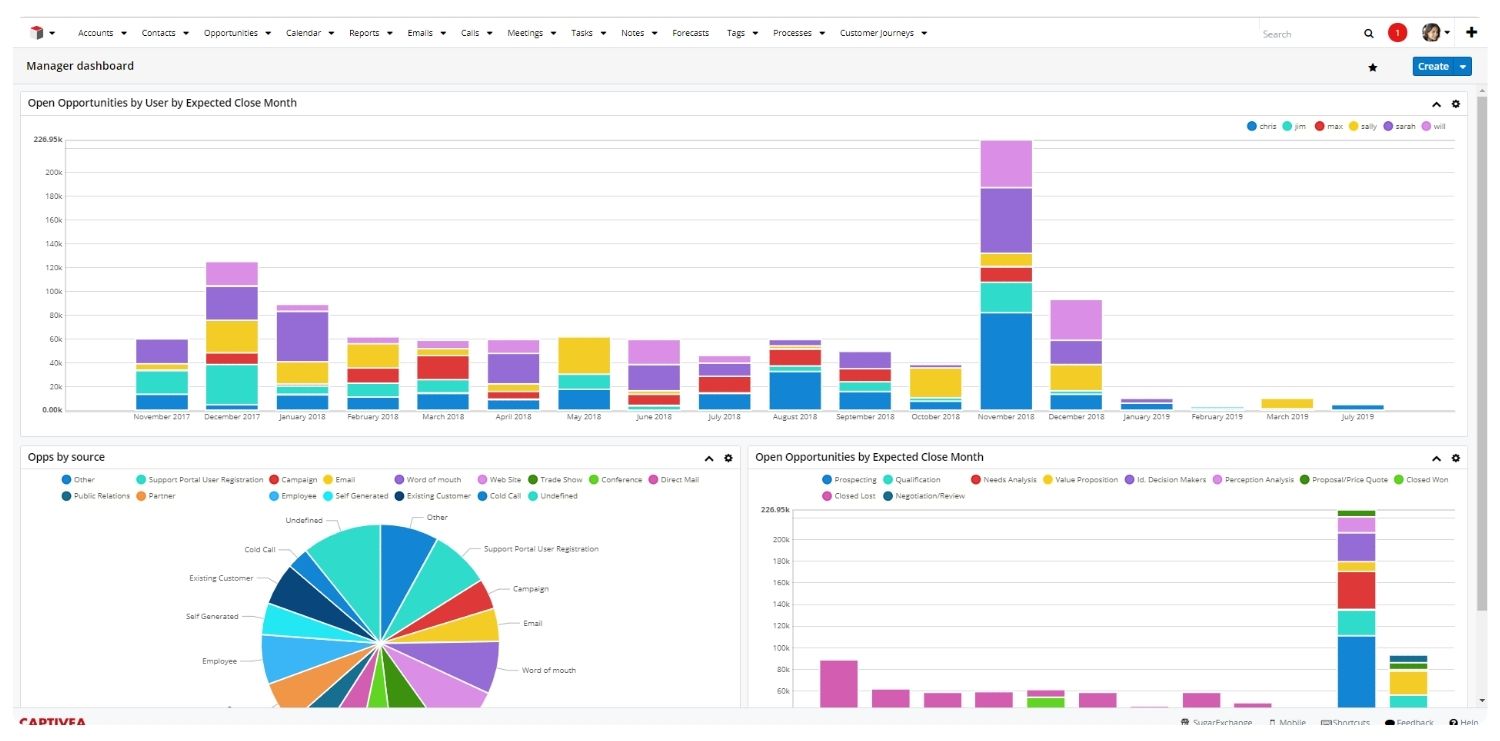Toggle the Word of mouth legend entry
This screenshot has height=741, width=1500.
(x=428, y=480)
